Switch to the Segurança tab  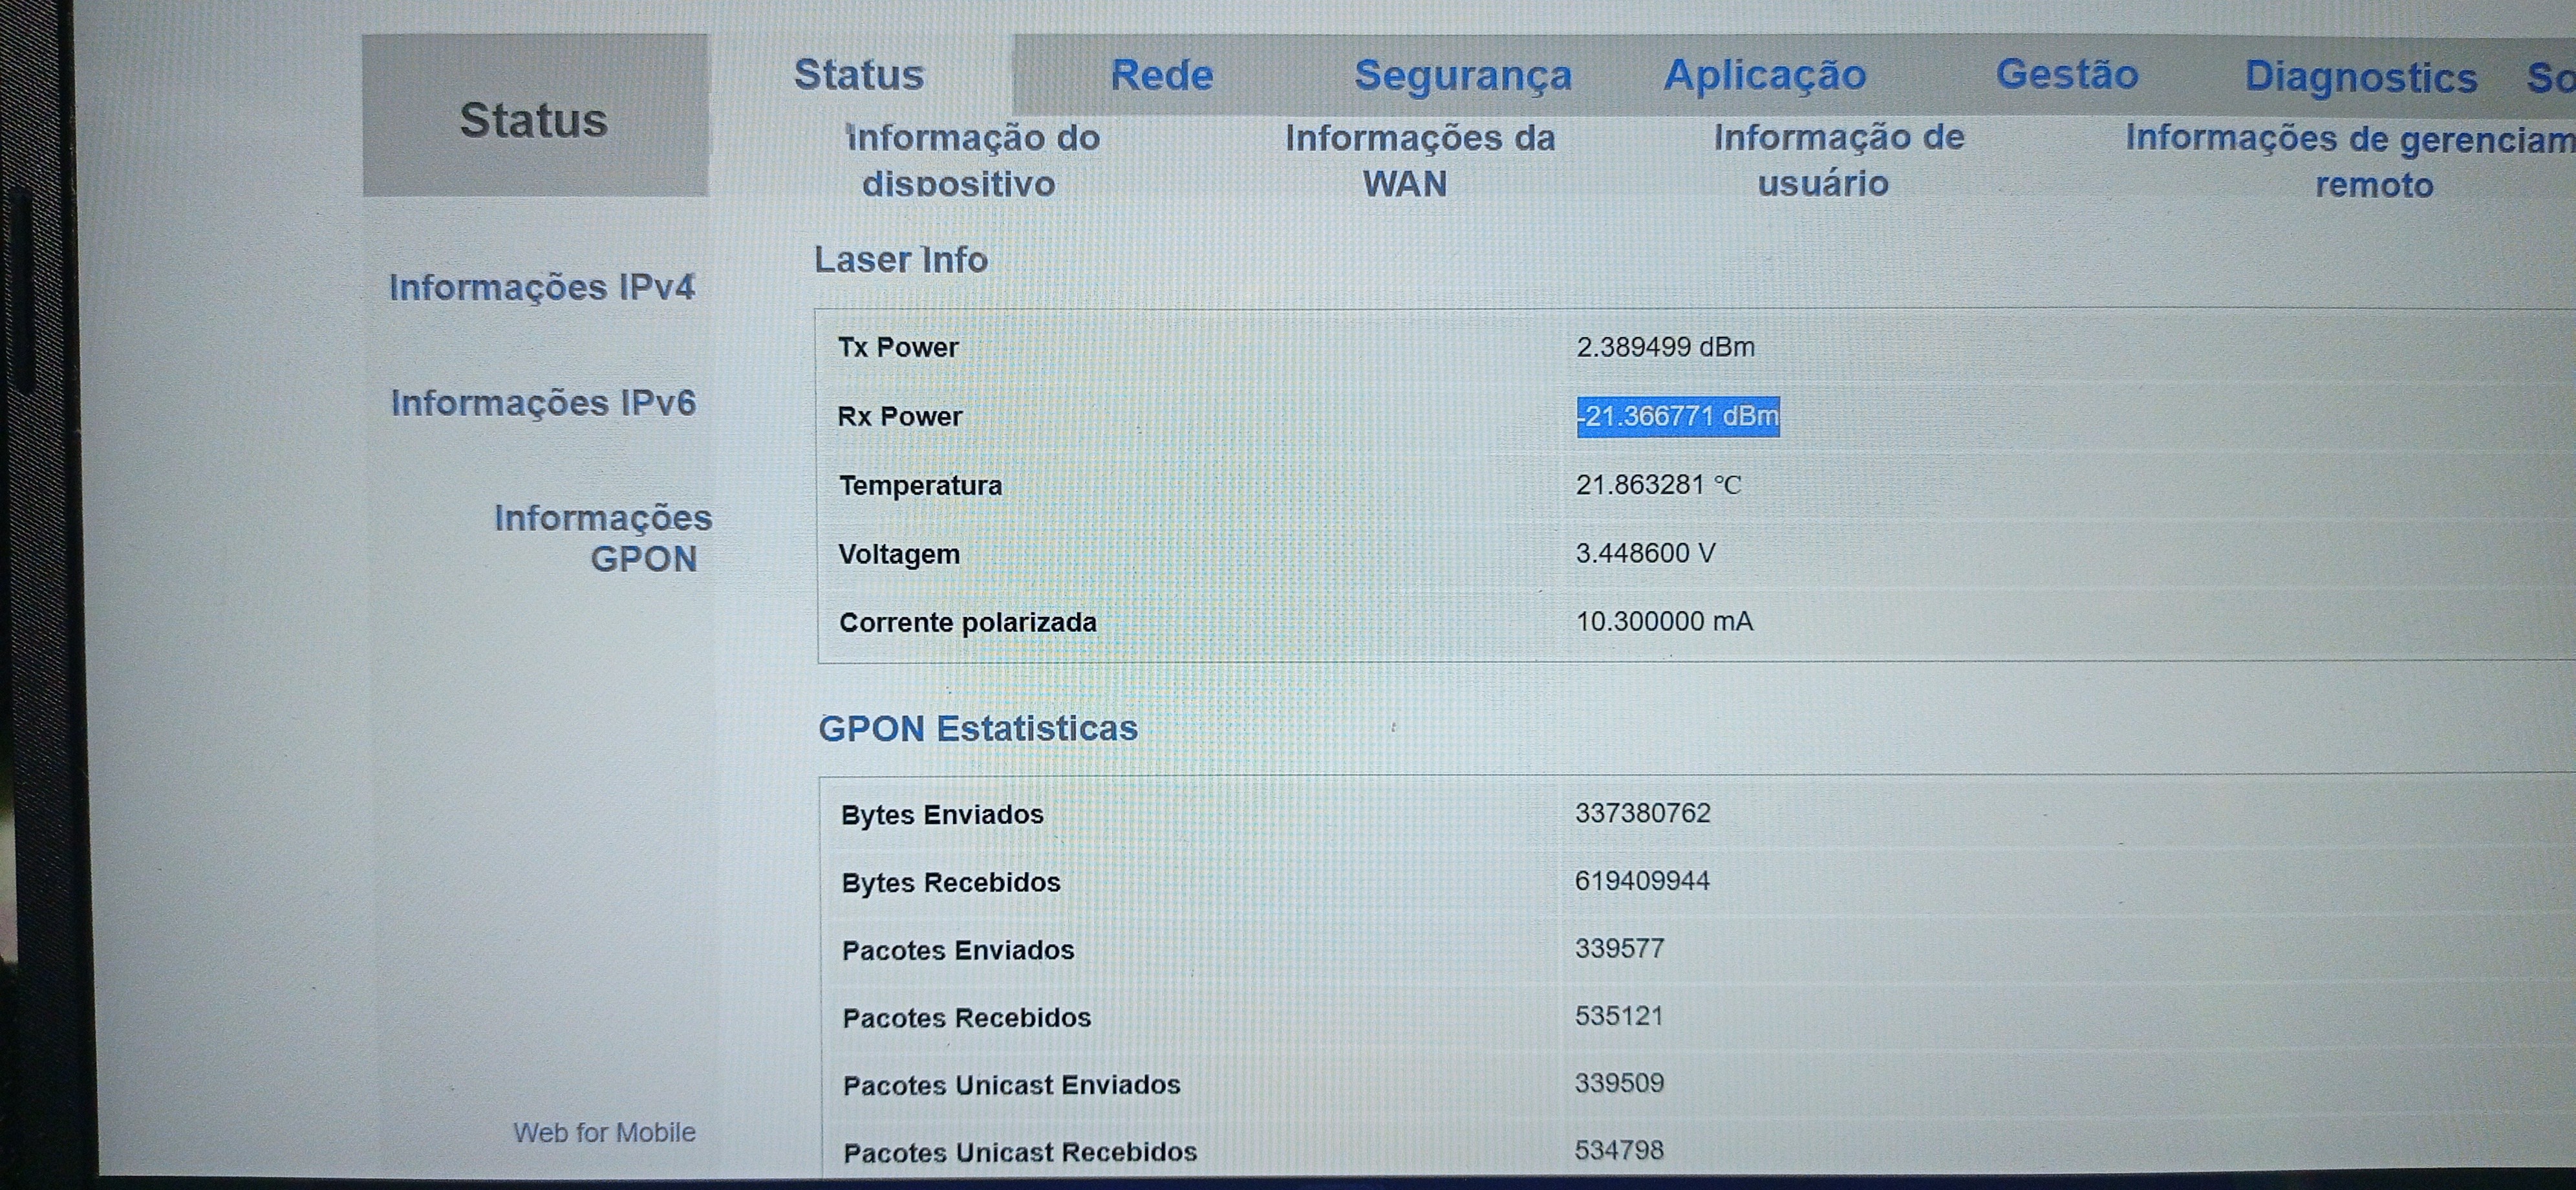coord(1462,76)
